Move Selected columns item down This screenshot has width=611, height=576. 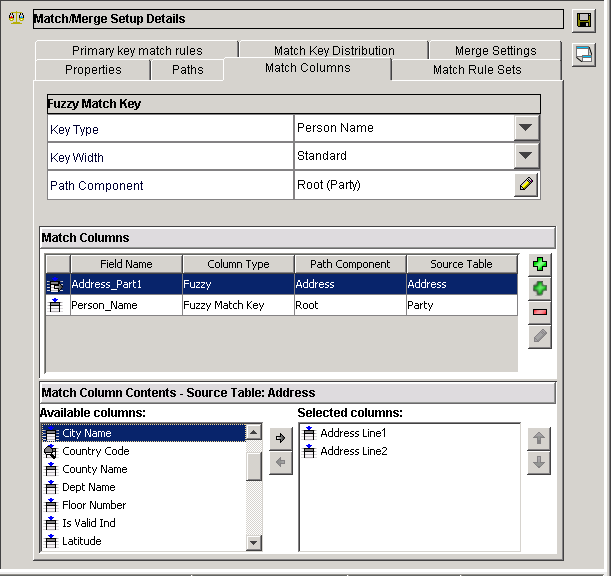[539, 464]
